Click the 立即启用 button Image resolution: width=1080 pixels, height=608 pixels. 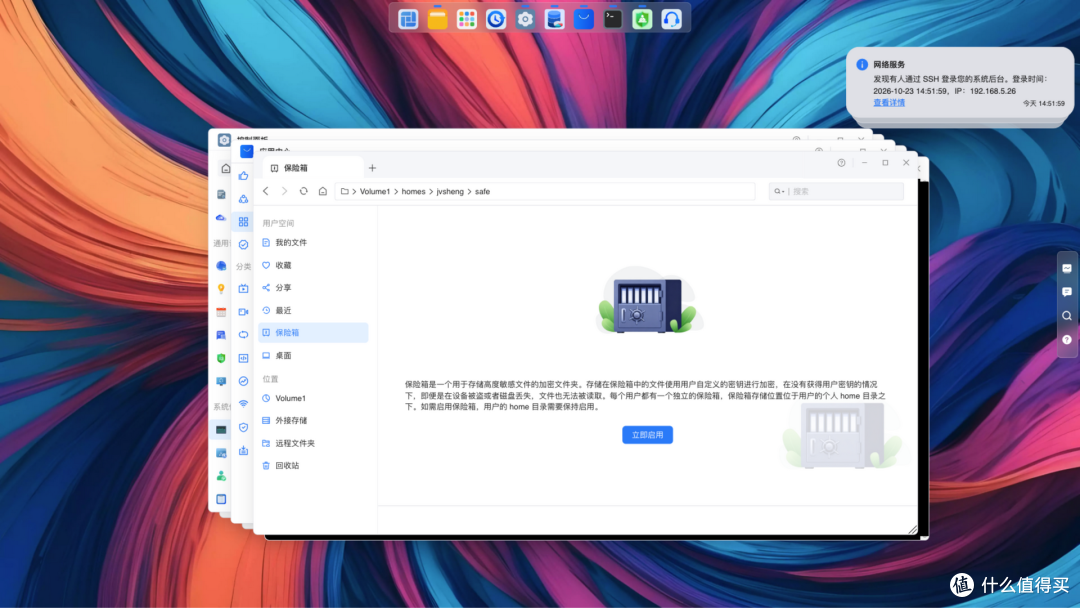pyautogui.click(x=647, y=434)
